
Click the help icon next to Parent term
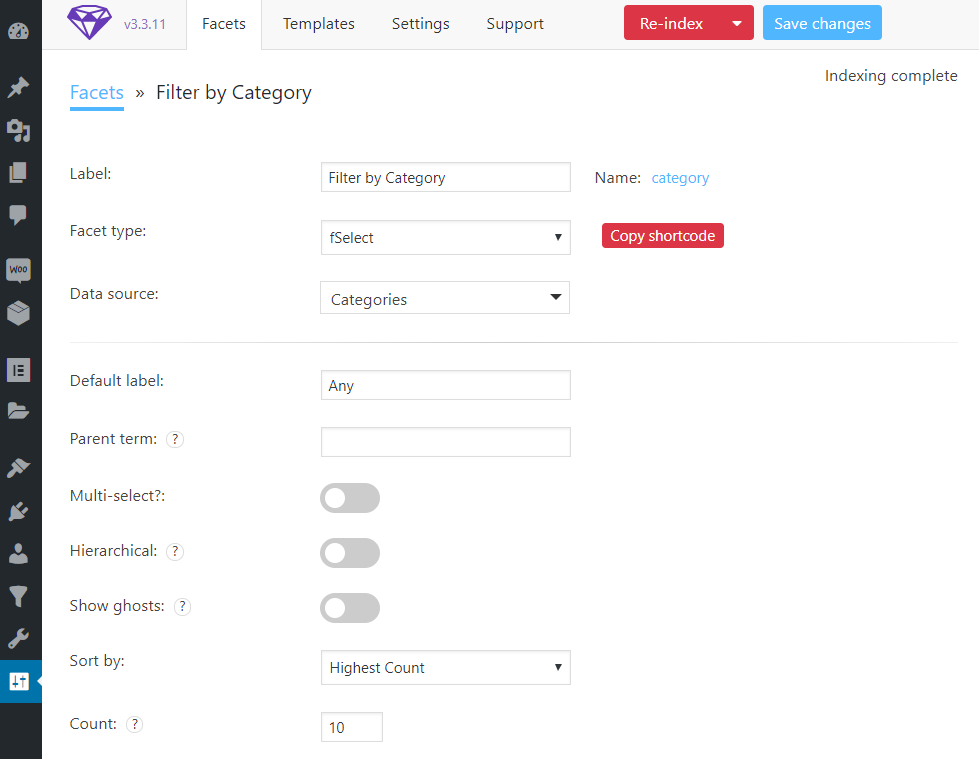[x=175, y=439]
